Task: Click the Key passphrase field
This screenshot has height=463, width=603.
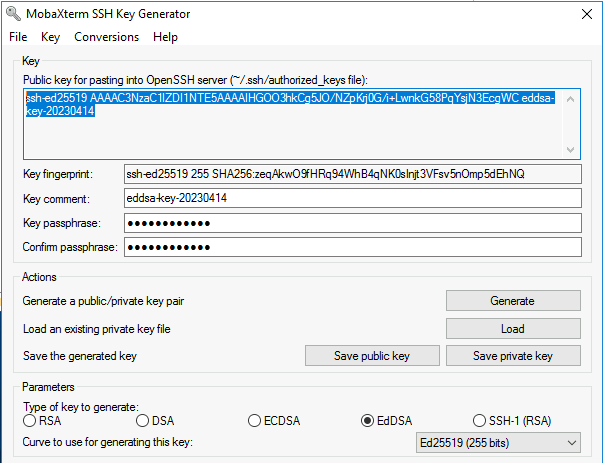Action: coord(353,223)
